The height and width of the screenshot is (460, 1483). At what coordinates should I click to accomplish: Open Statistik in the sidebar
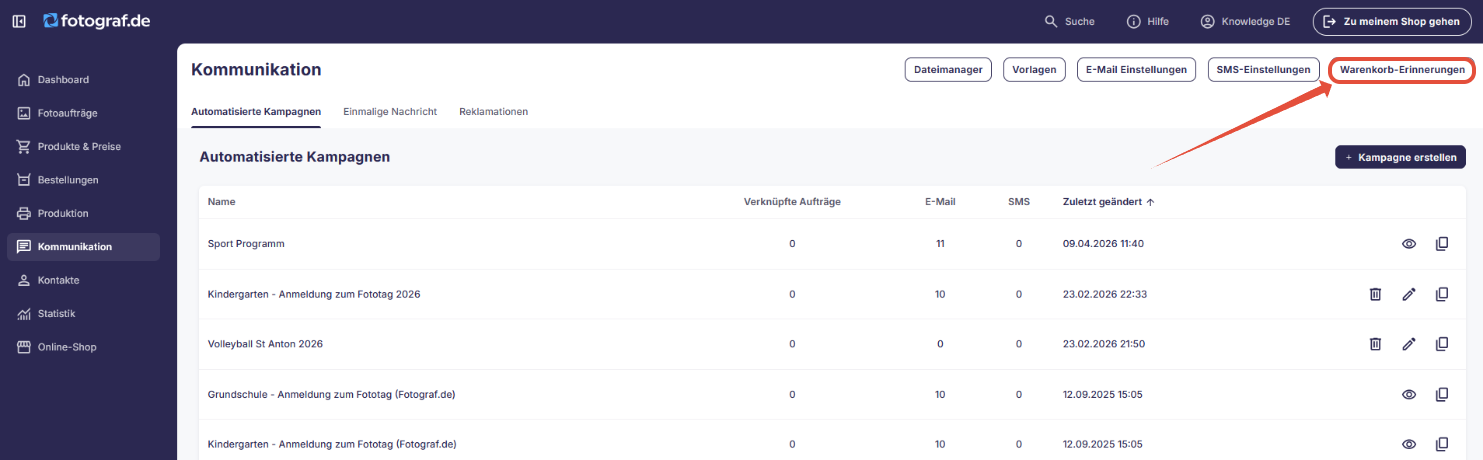click(83, 314)
